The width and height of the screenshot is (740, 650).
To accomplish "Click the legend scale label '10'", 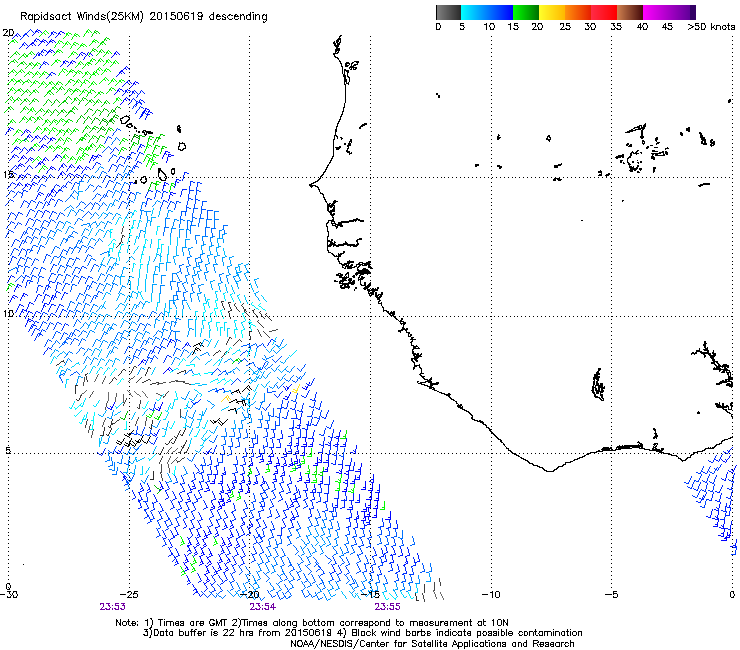I will click(x=489, y=27).
